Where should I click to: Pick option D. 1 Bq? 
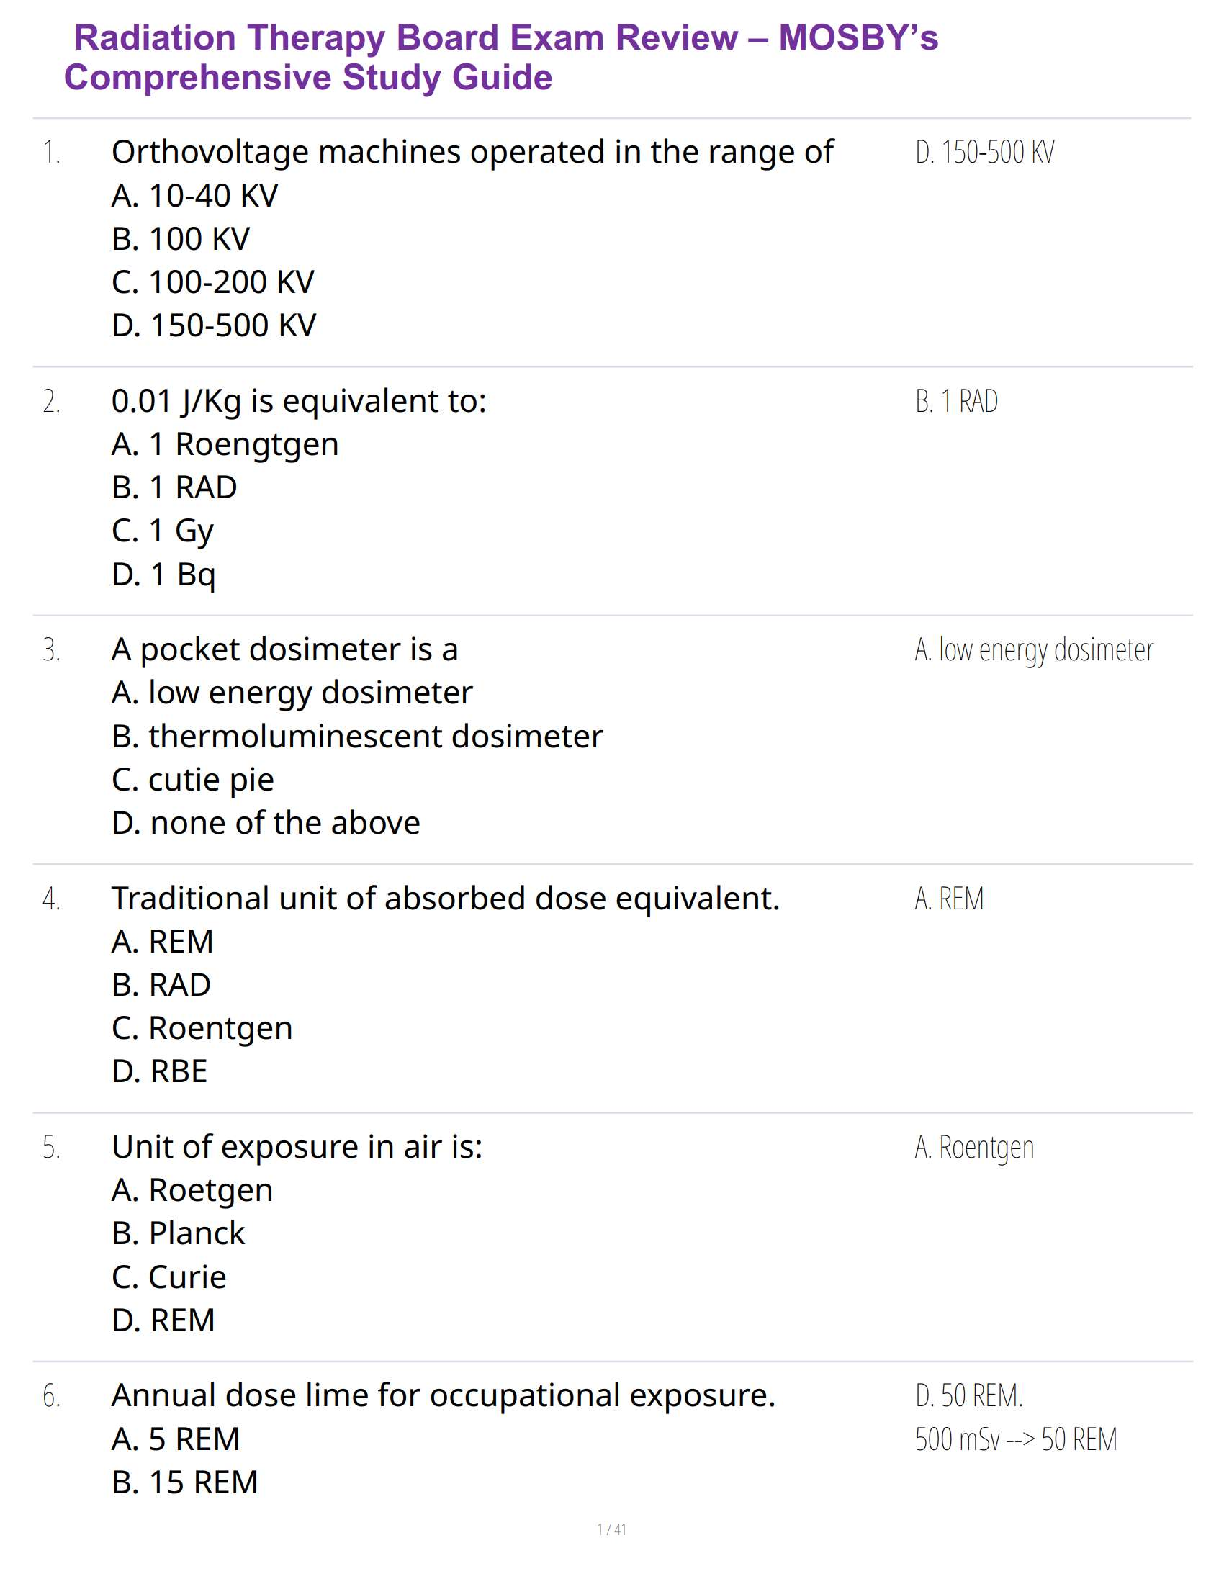click(164, 574)
